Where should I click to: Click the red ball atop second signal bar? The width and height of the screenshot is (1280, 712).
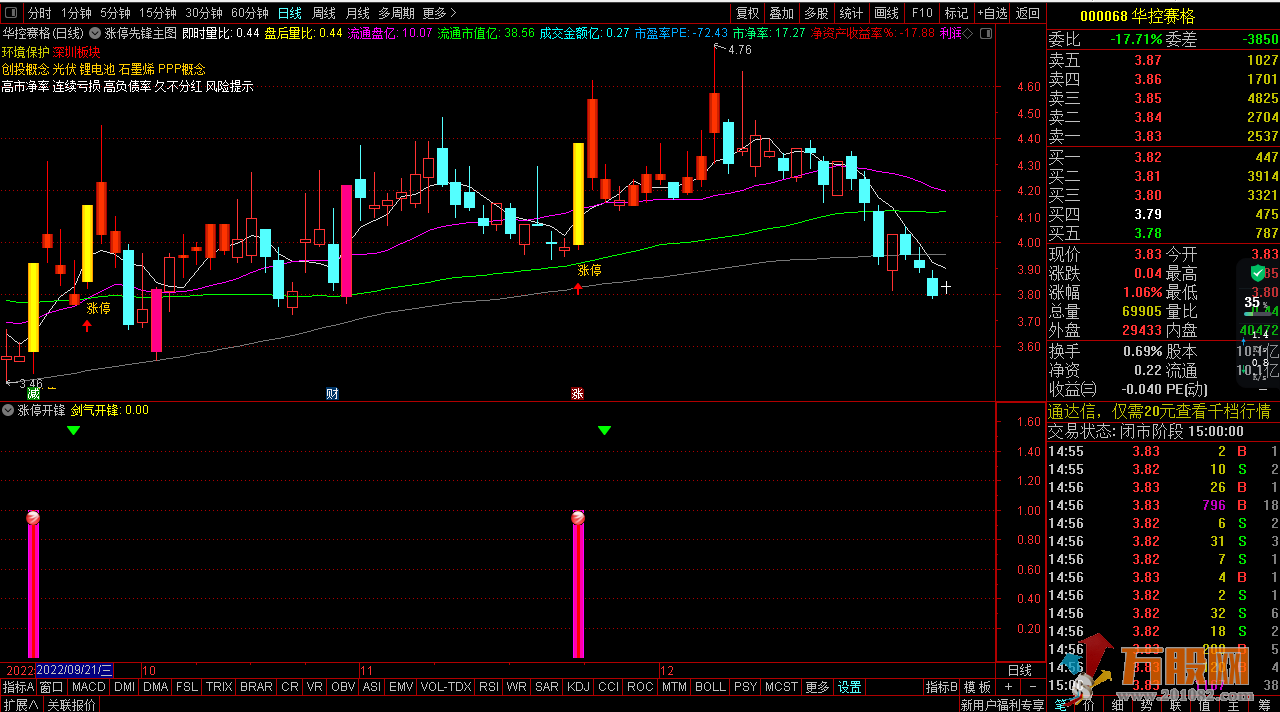pos(578,517)
